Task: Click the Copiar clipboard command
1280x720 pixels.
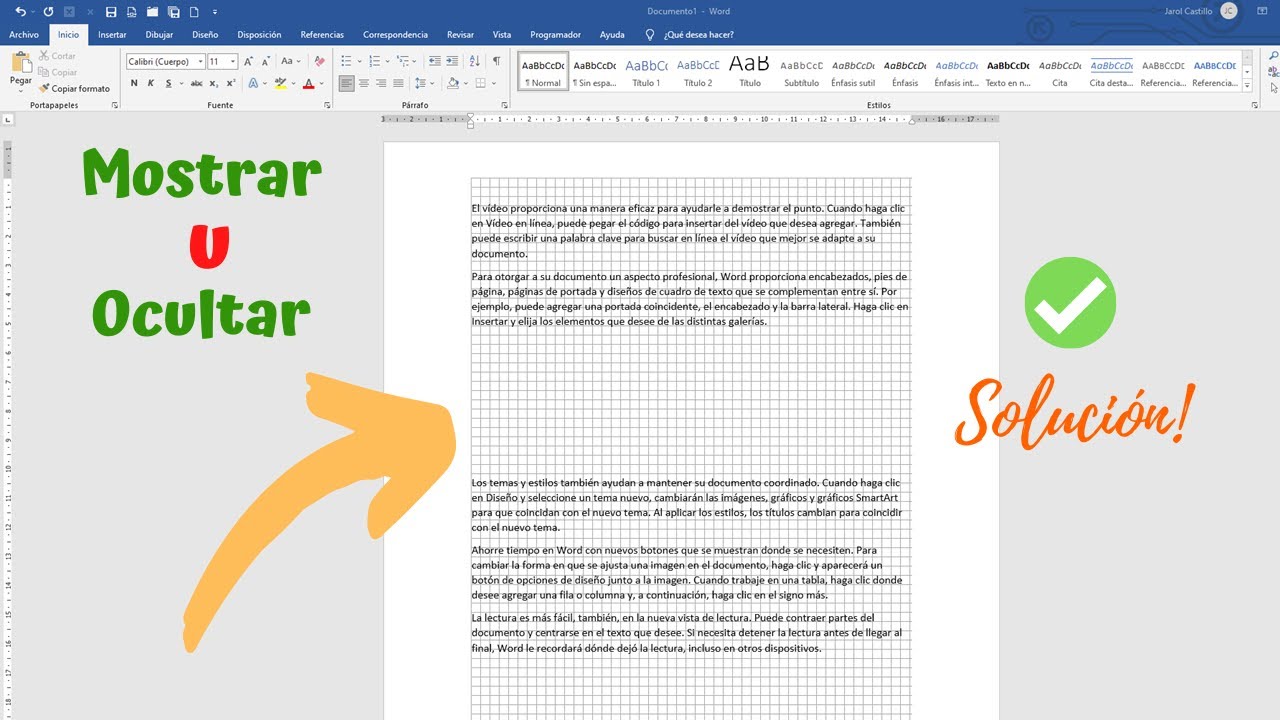Action: point(57,72)
